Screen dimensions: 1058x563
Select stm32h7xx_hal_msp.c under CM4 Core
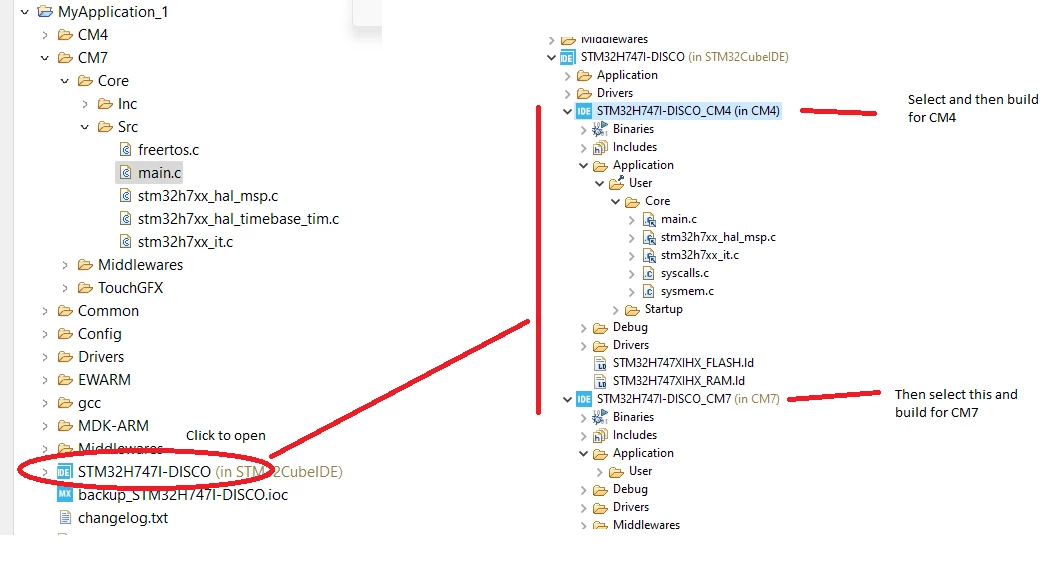point(718,237)
